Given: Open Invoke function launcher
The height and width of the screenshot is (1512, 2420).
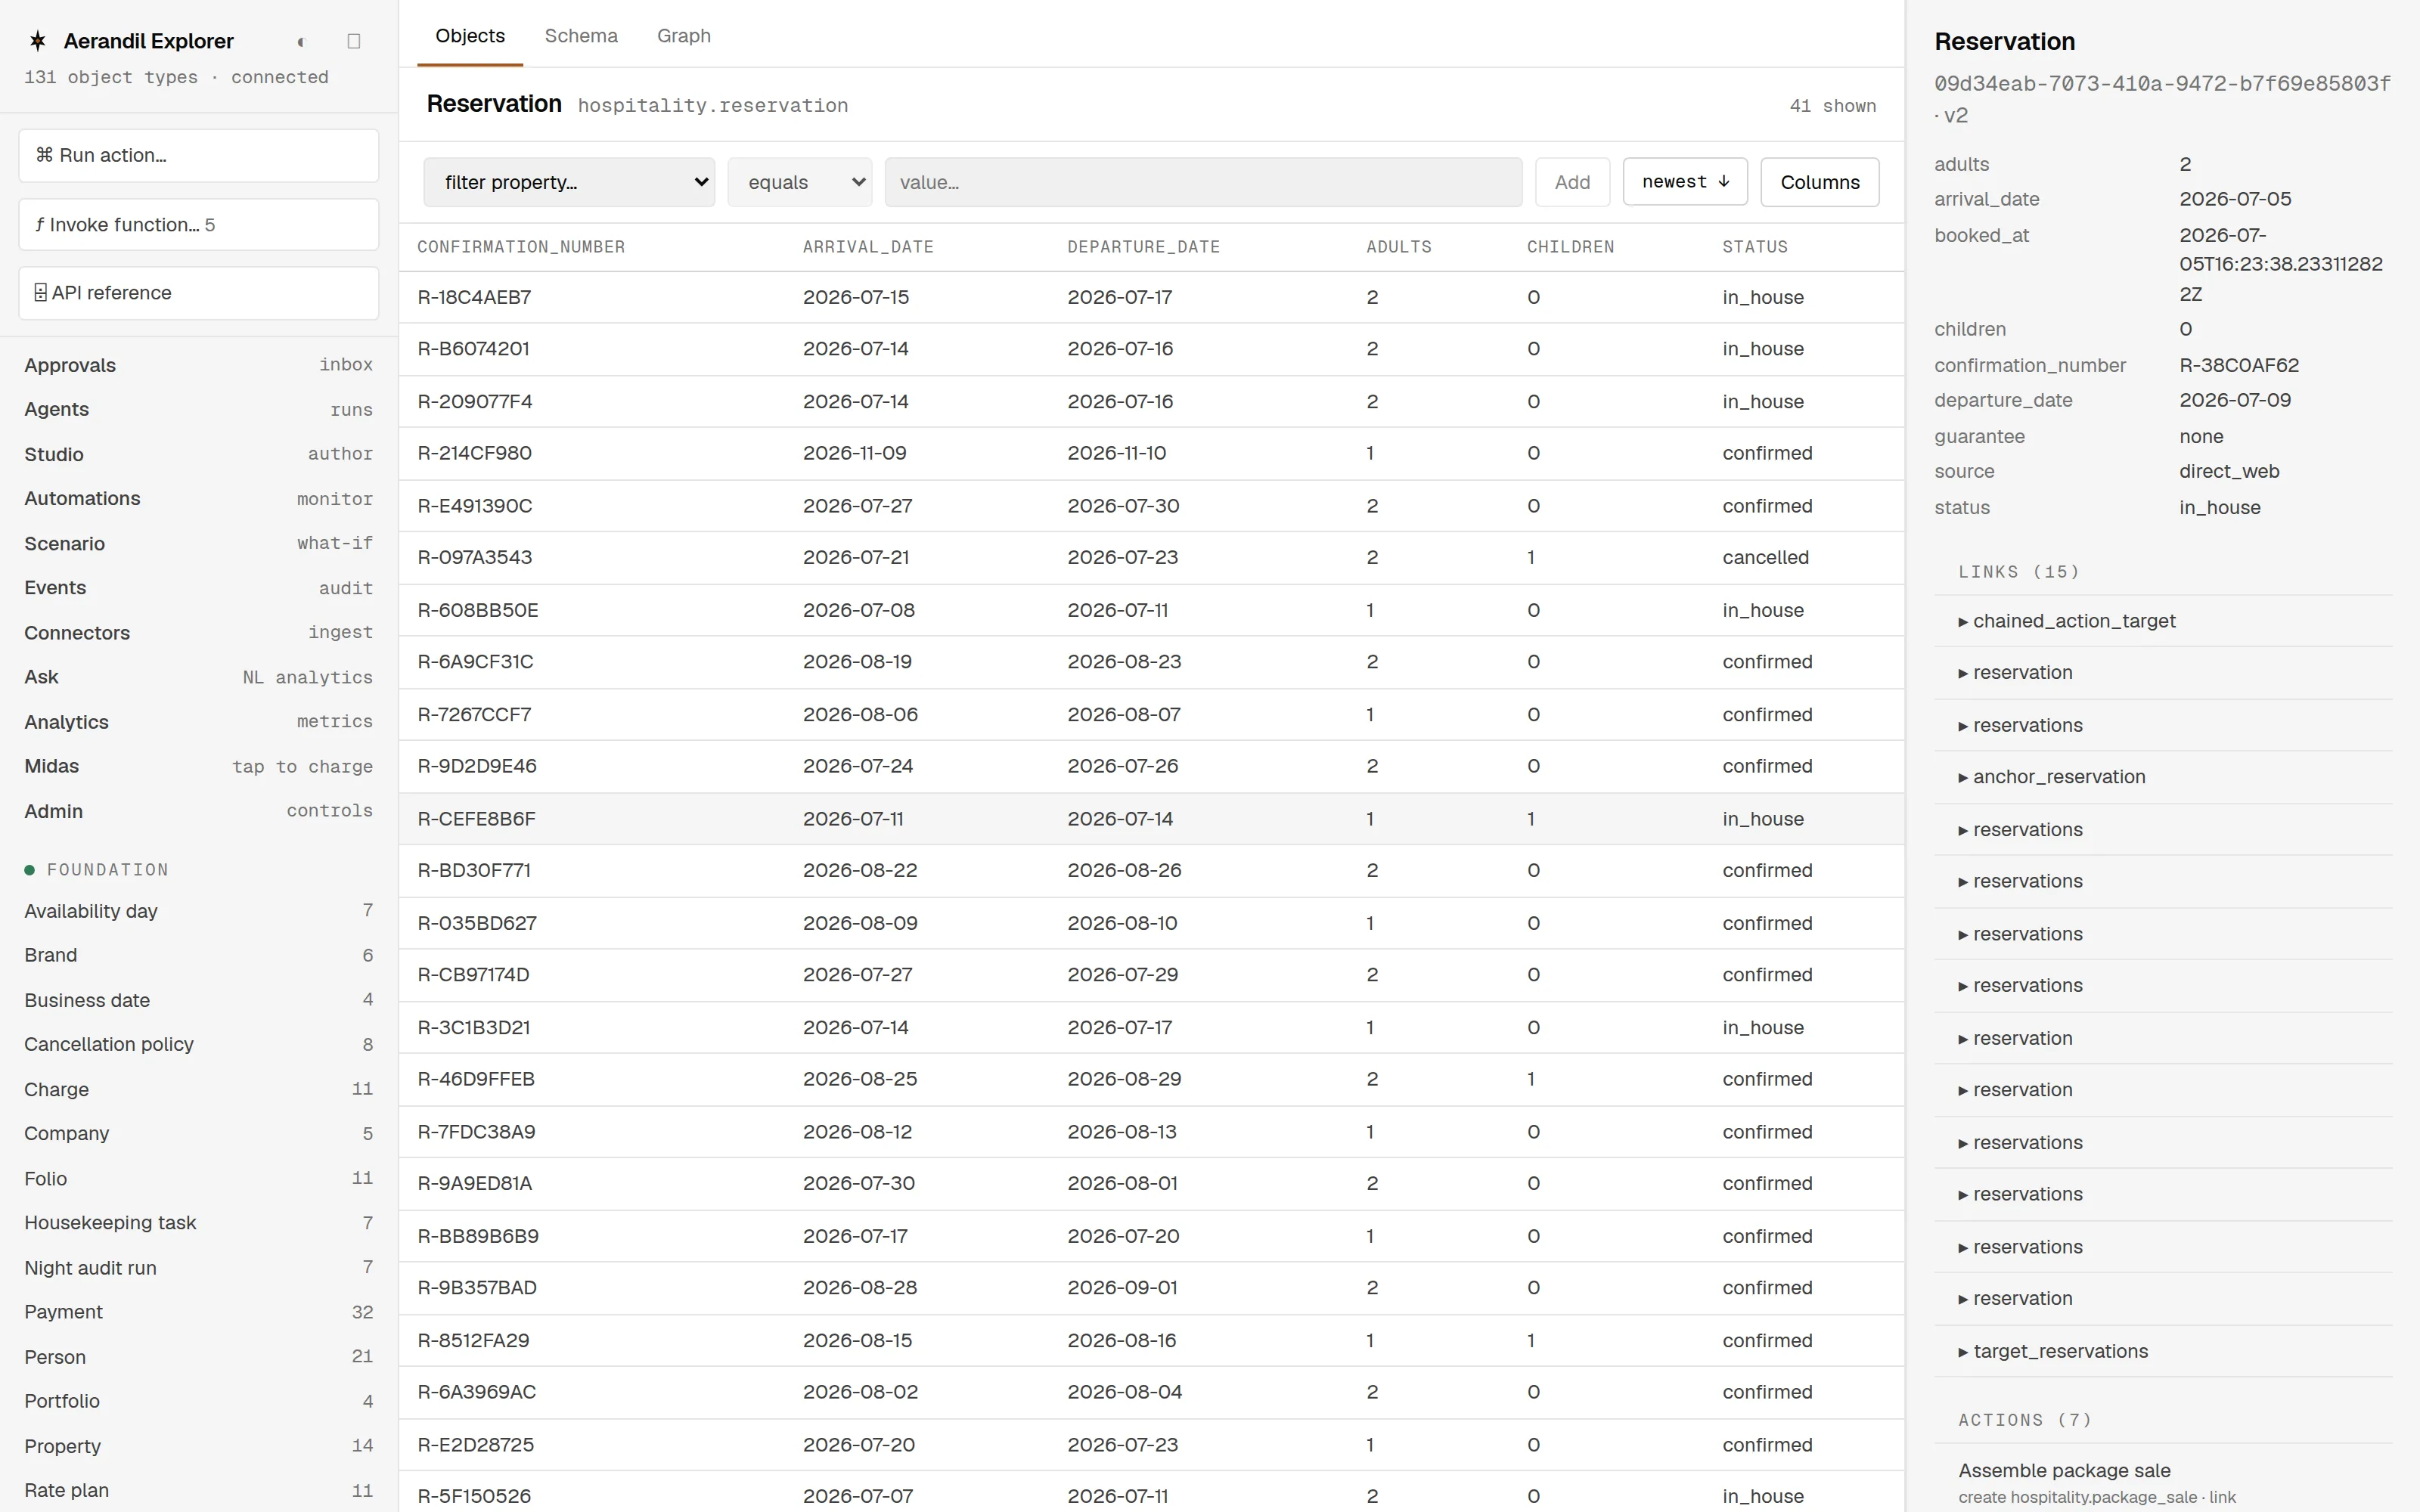Looking at the screenshot, I should coord(199,224).
